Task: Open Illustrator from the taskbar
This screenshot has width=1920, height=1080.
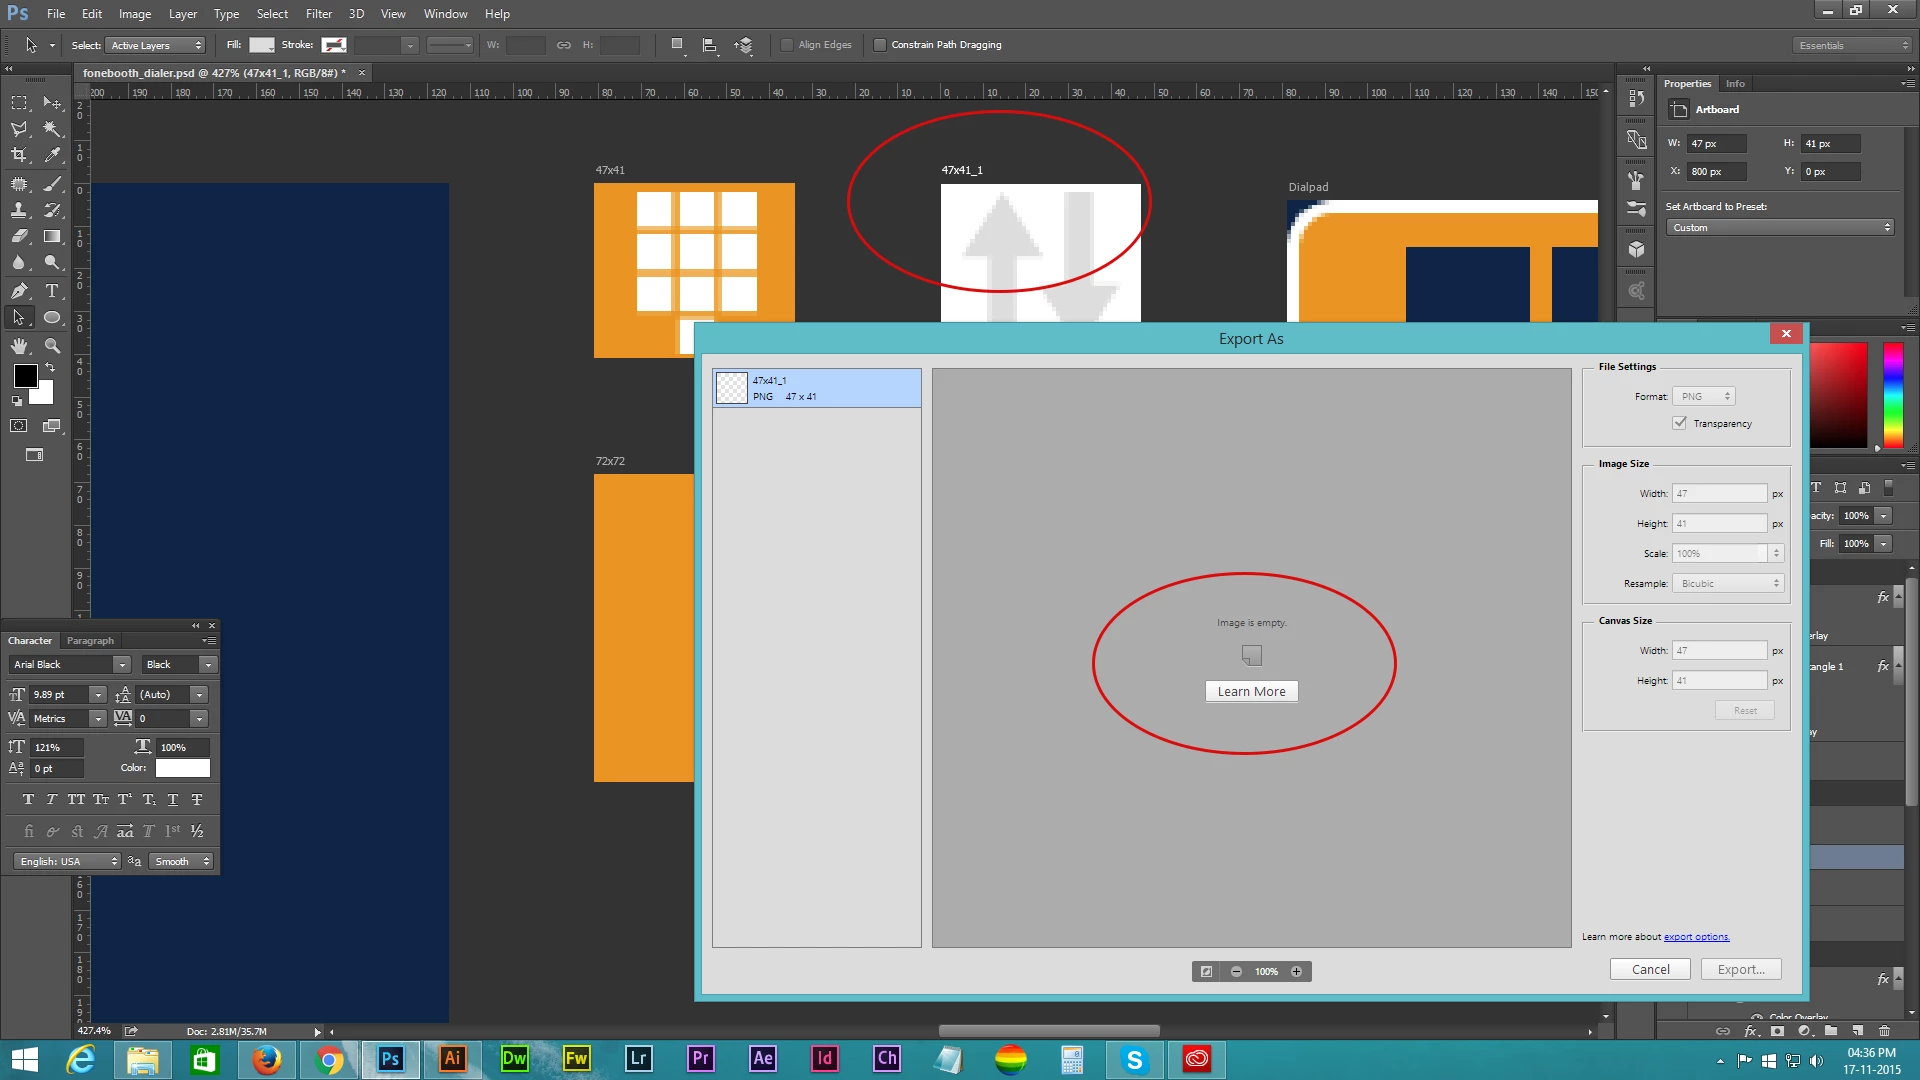Action: 452,1059
